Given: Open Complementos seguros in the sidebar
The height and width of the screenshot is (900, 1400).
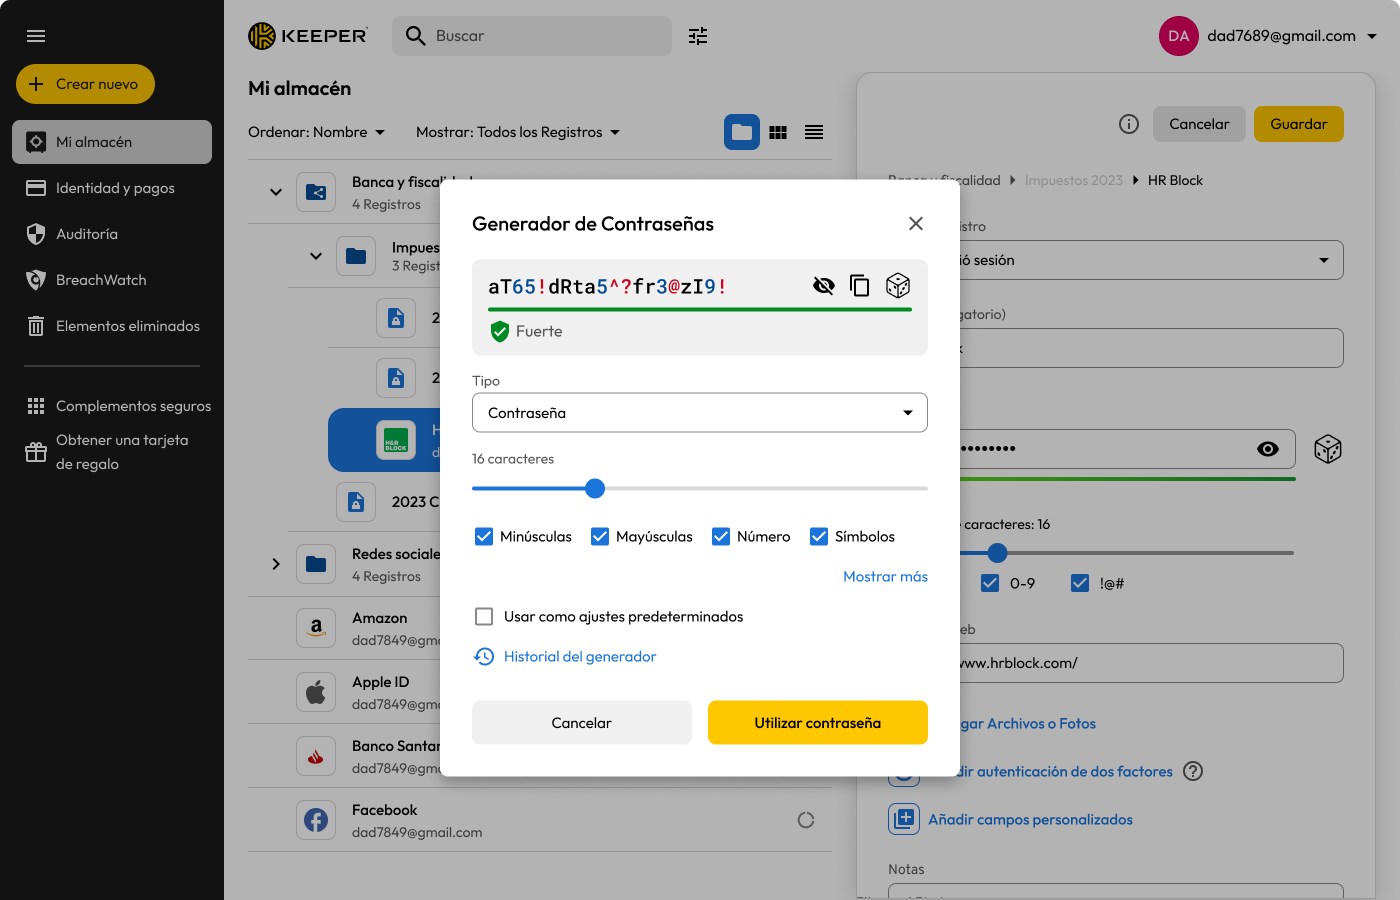Looking at the screenshot, I should coord(112,406).
